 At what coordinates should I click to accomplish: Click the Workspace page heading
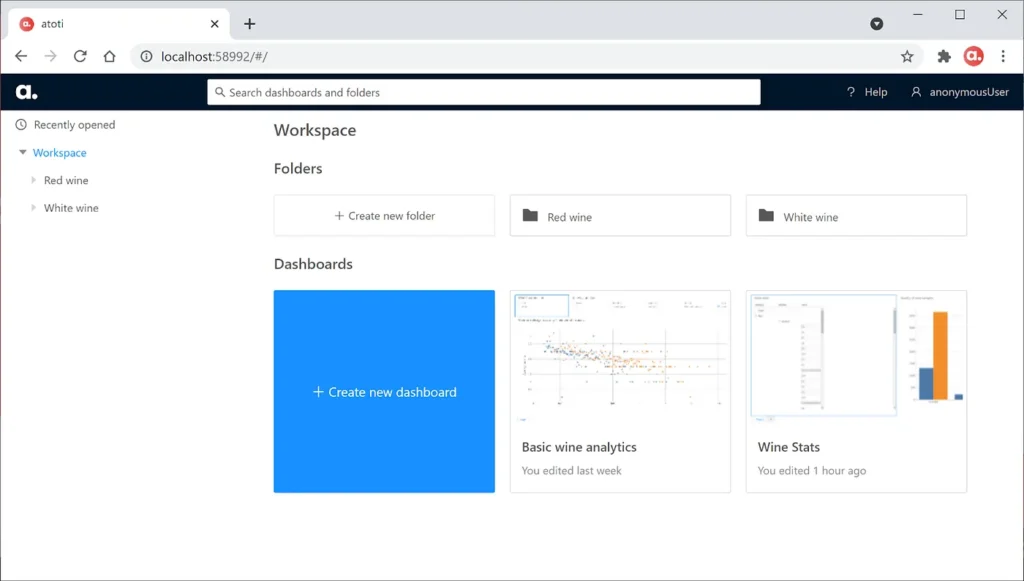[x=315, y=130]
